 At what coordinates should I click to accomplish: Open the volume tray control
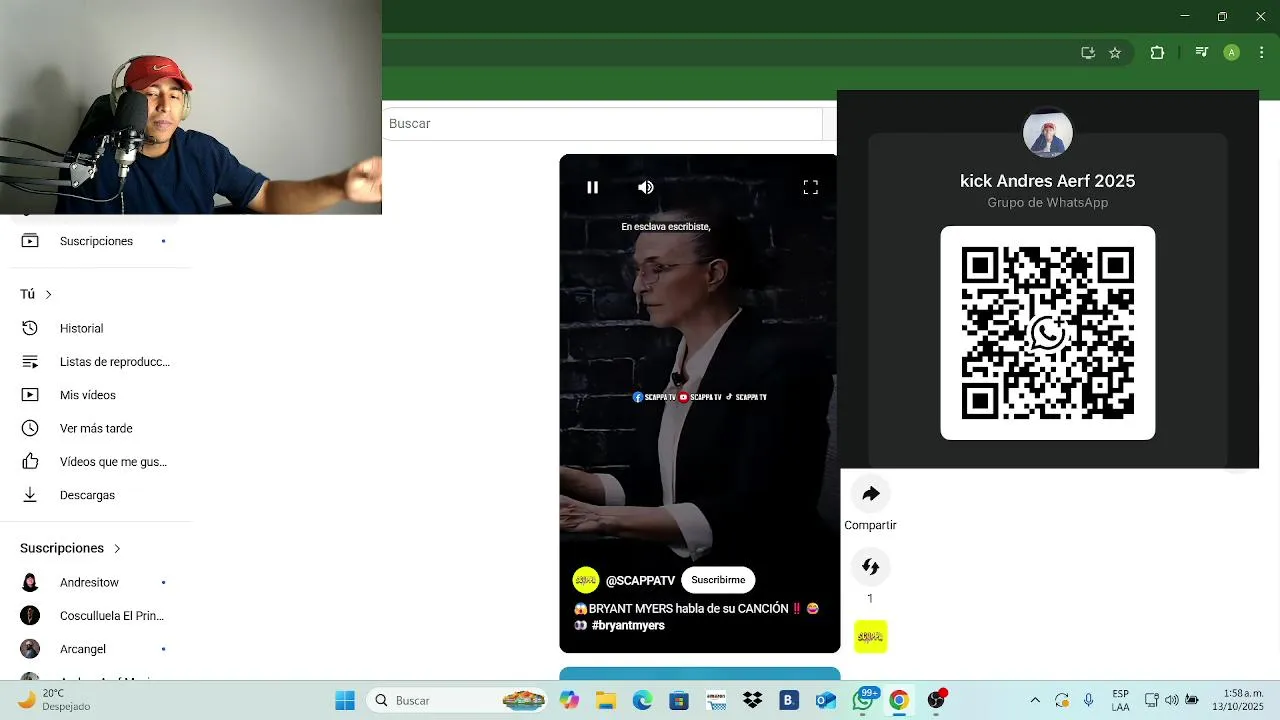pyautogui.click(x=1172, y=700)
